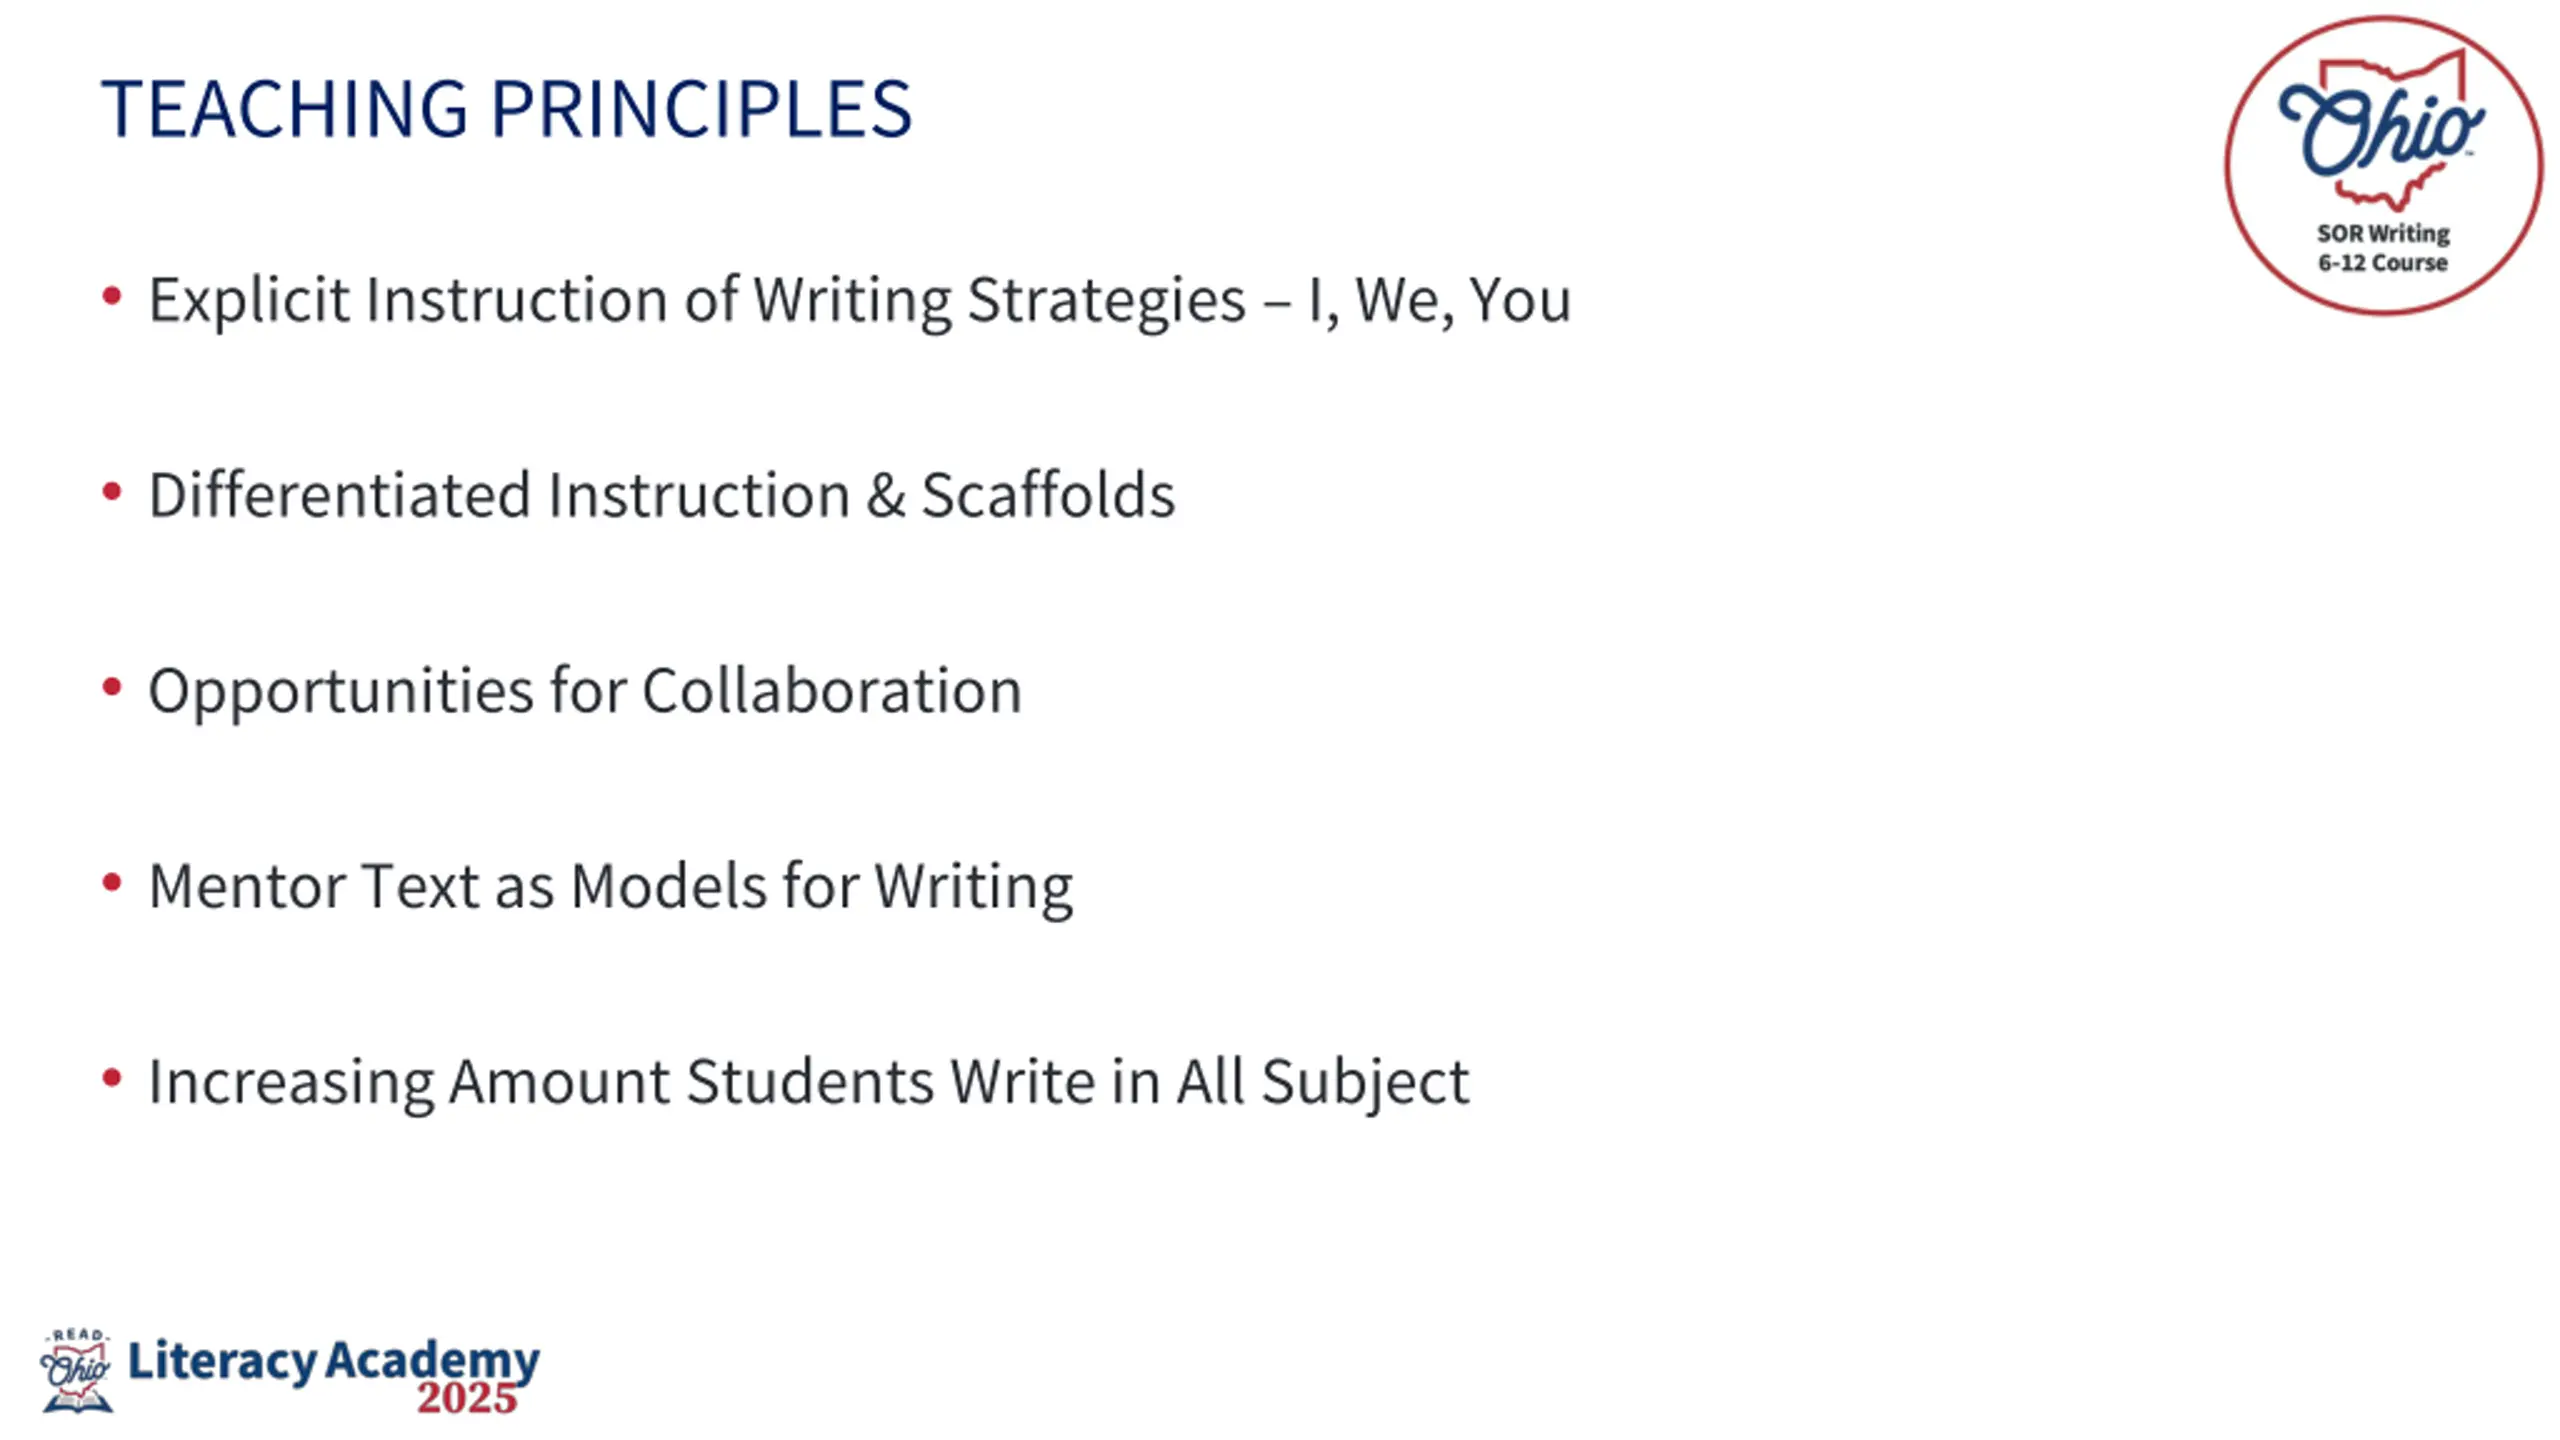
Task: Select the TEACHING PRINCIPLES title
Action: 506,108
